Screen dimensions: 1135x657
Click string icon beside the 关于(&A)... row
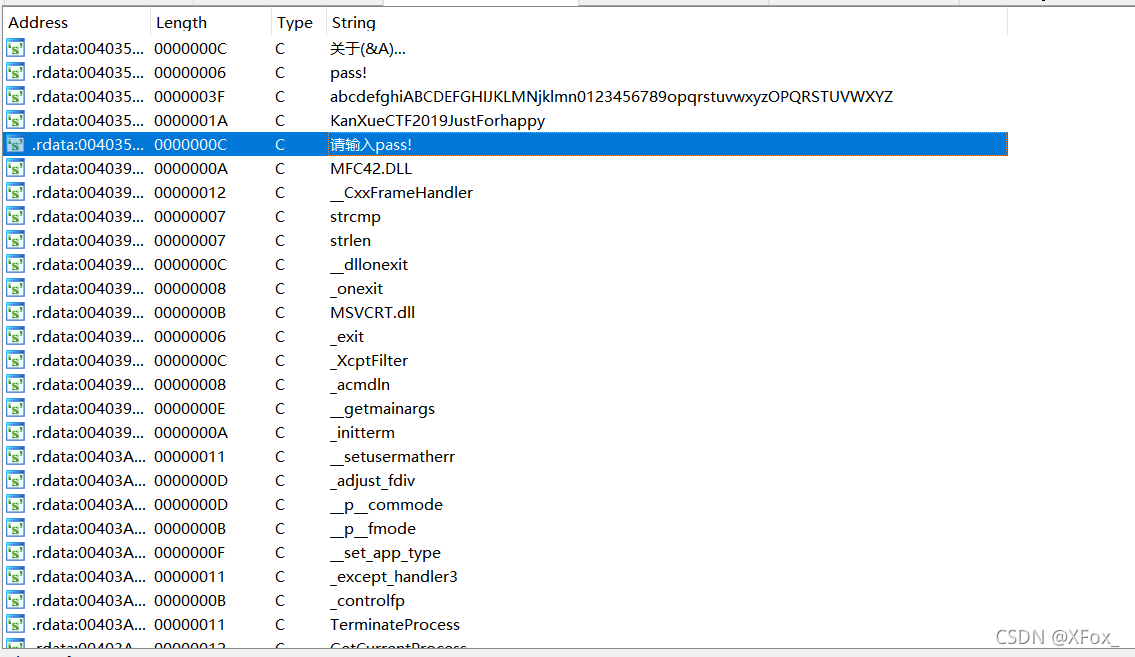click(x=15, y=48)
